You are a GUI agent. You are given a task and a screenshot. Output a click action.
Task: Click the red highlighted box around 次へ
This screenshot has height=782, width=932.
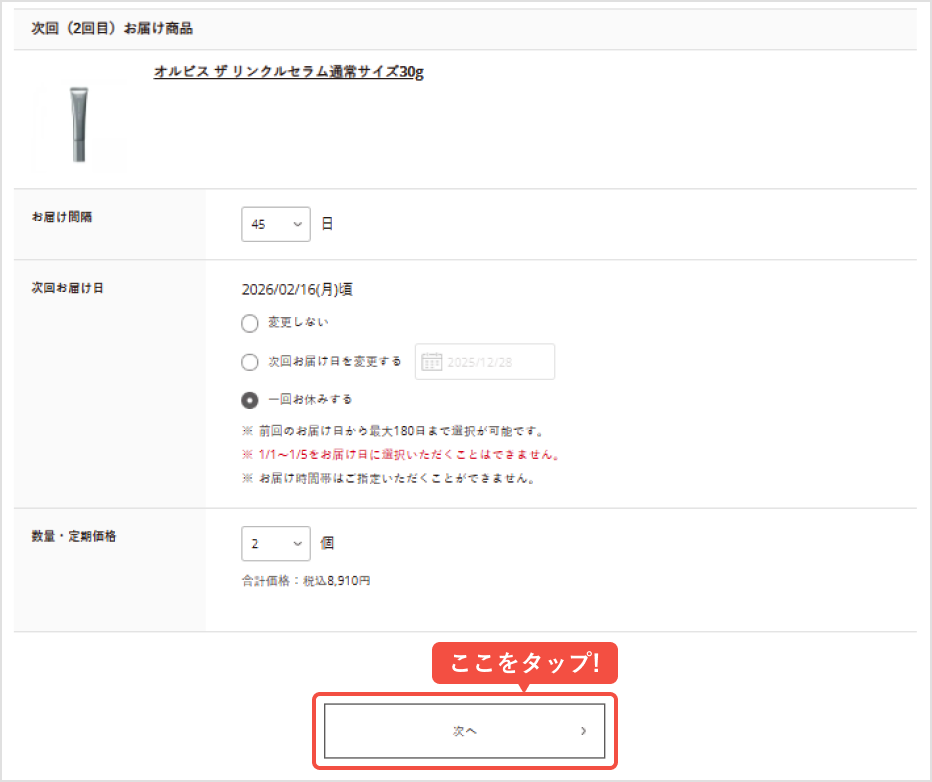[x=463, y=731]
